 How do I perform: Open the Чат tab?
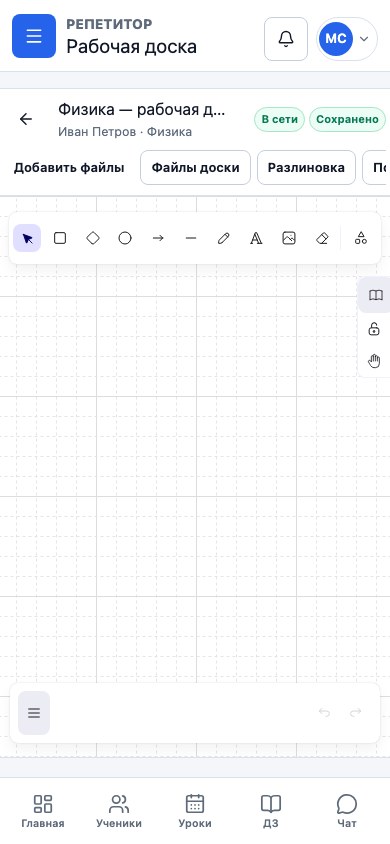(347, 811)
